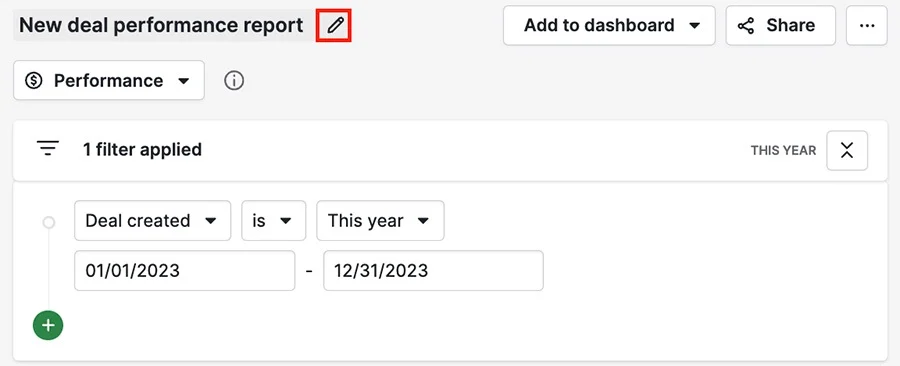Click the pencil icon to rename report
900x366 pixels.
click(x=335, y=25)
